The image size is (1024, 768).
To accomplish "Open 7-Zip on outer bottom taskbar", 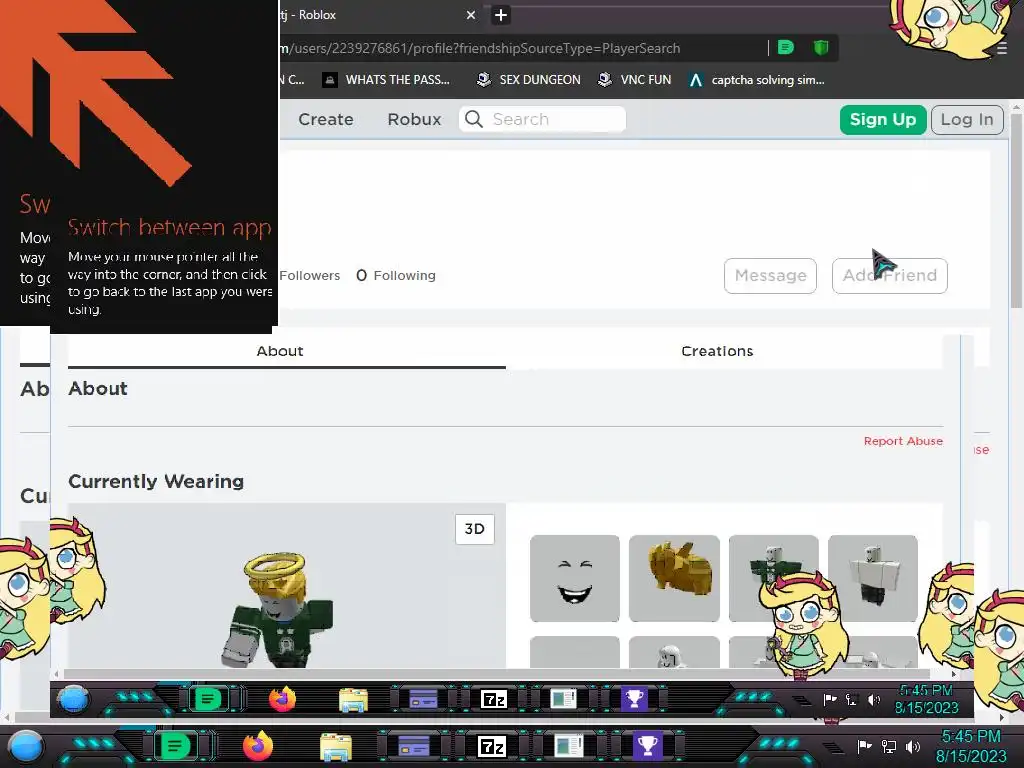I will coord(492,746).
